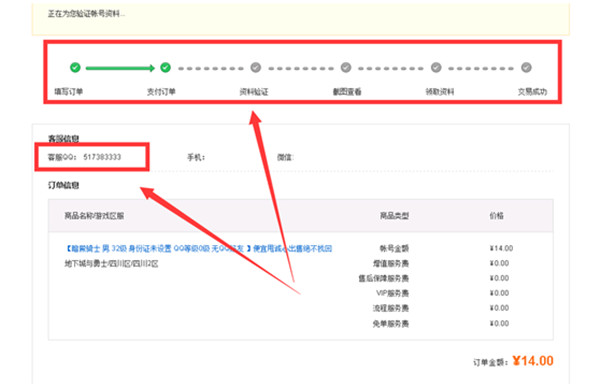This screenshot has height=386, width=600.
Task: Click the ¥14.00 account price value
Action: (501, 249)
